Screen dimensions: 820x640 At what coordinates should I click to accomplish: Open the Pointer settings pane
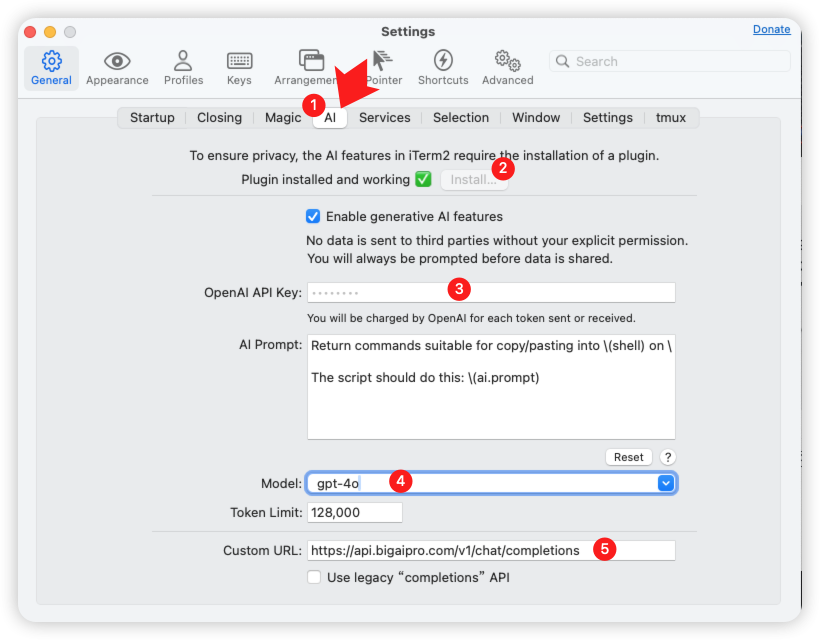pos(384,68)
